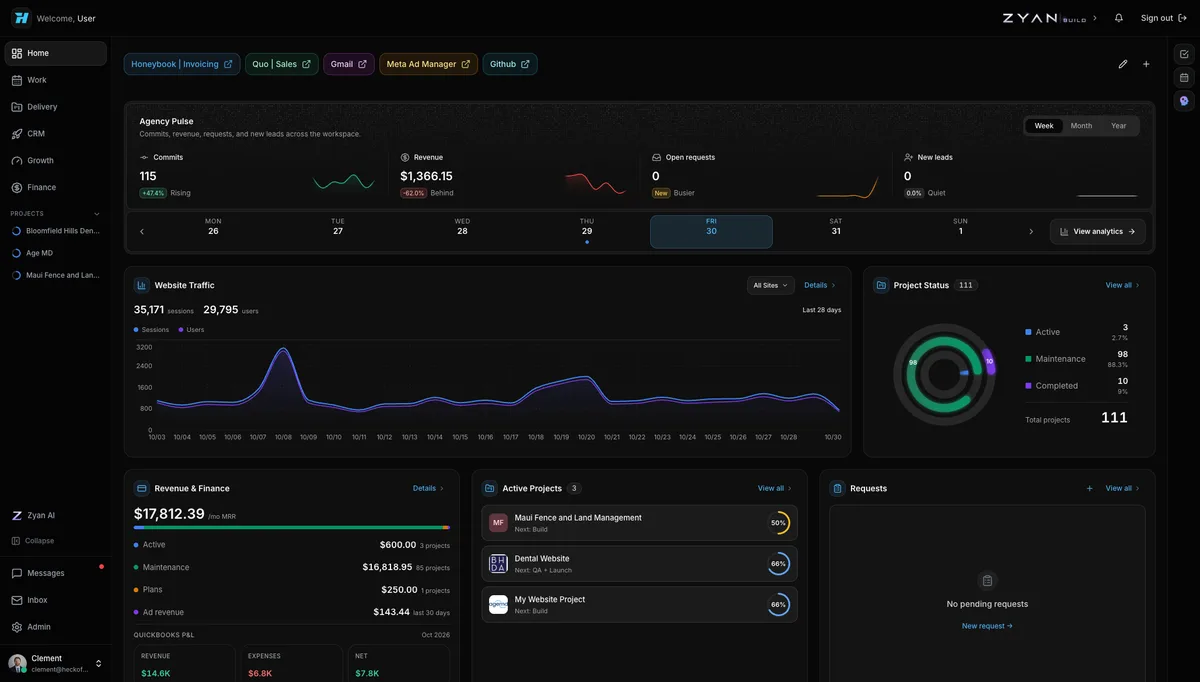
Task: Open the notifications bell
Action: click(1119, 18)
